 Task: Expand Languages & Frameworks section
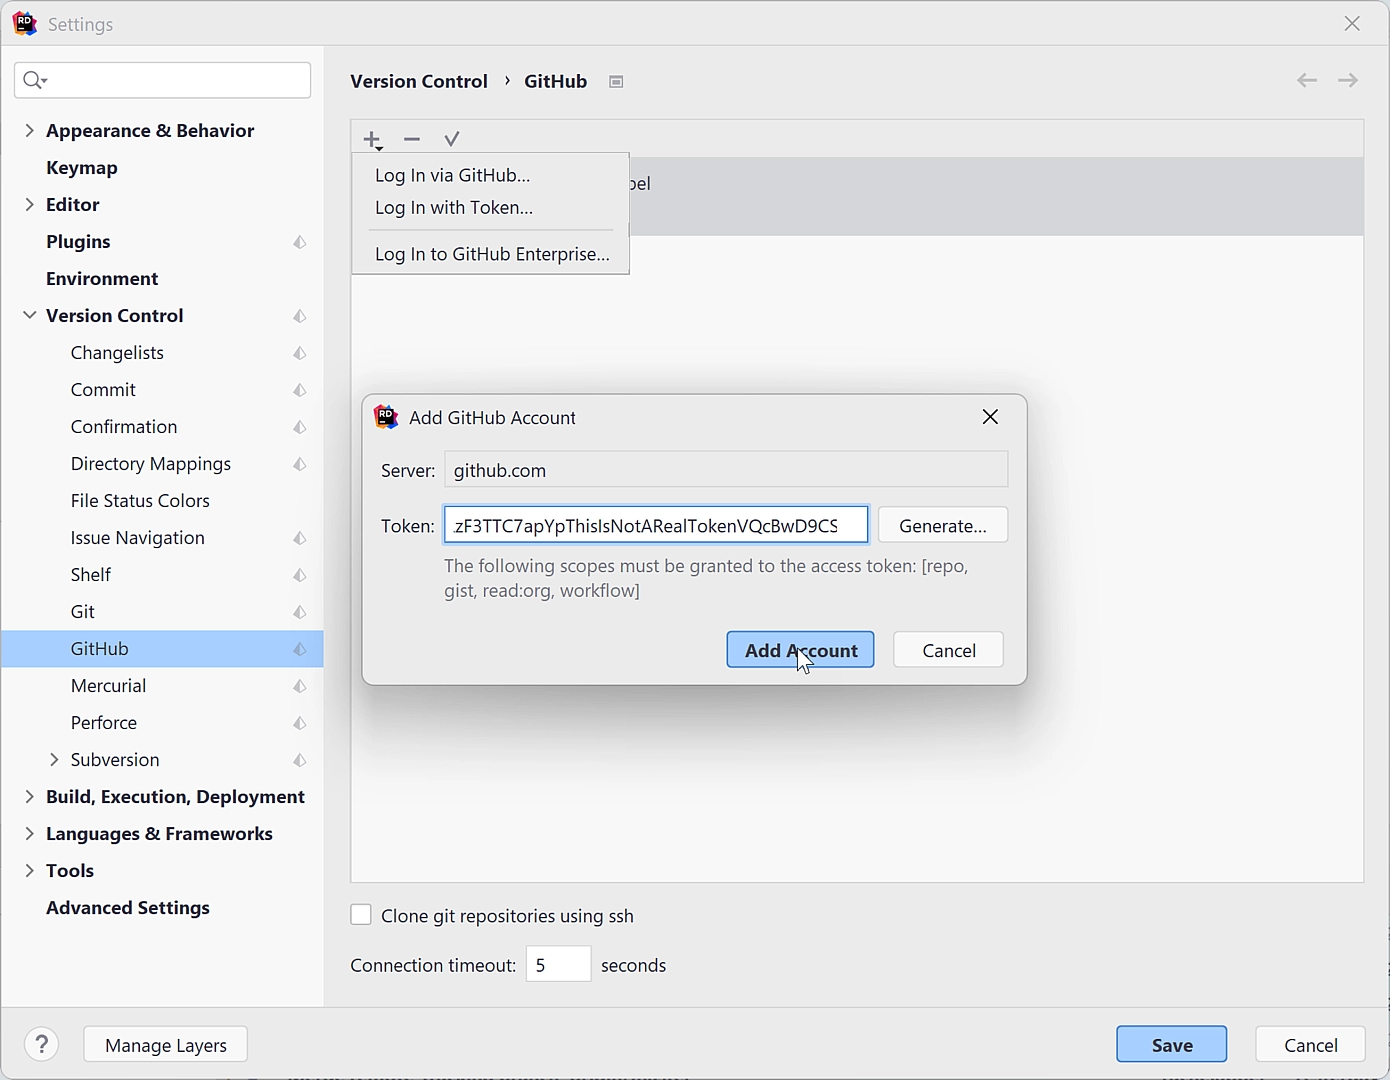[x=29, y=834]
